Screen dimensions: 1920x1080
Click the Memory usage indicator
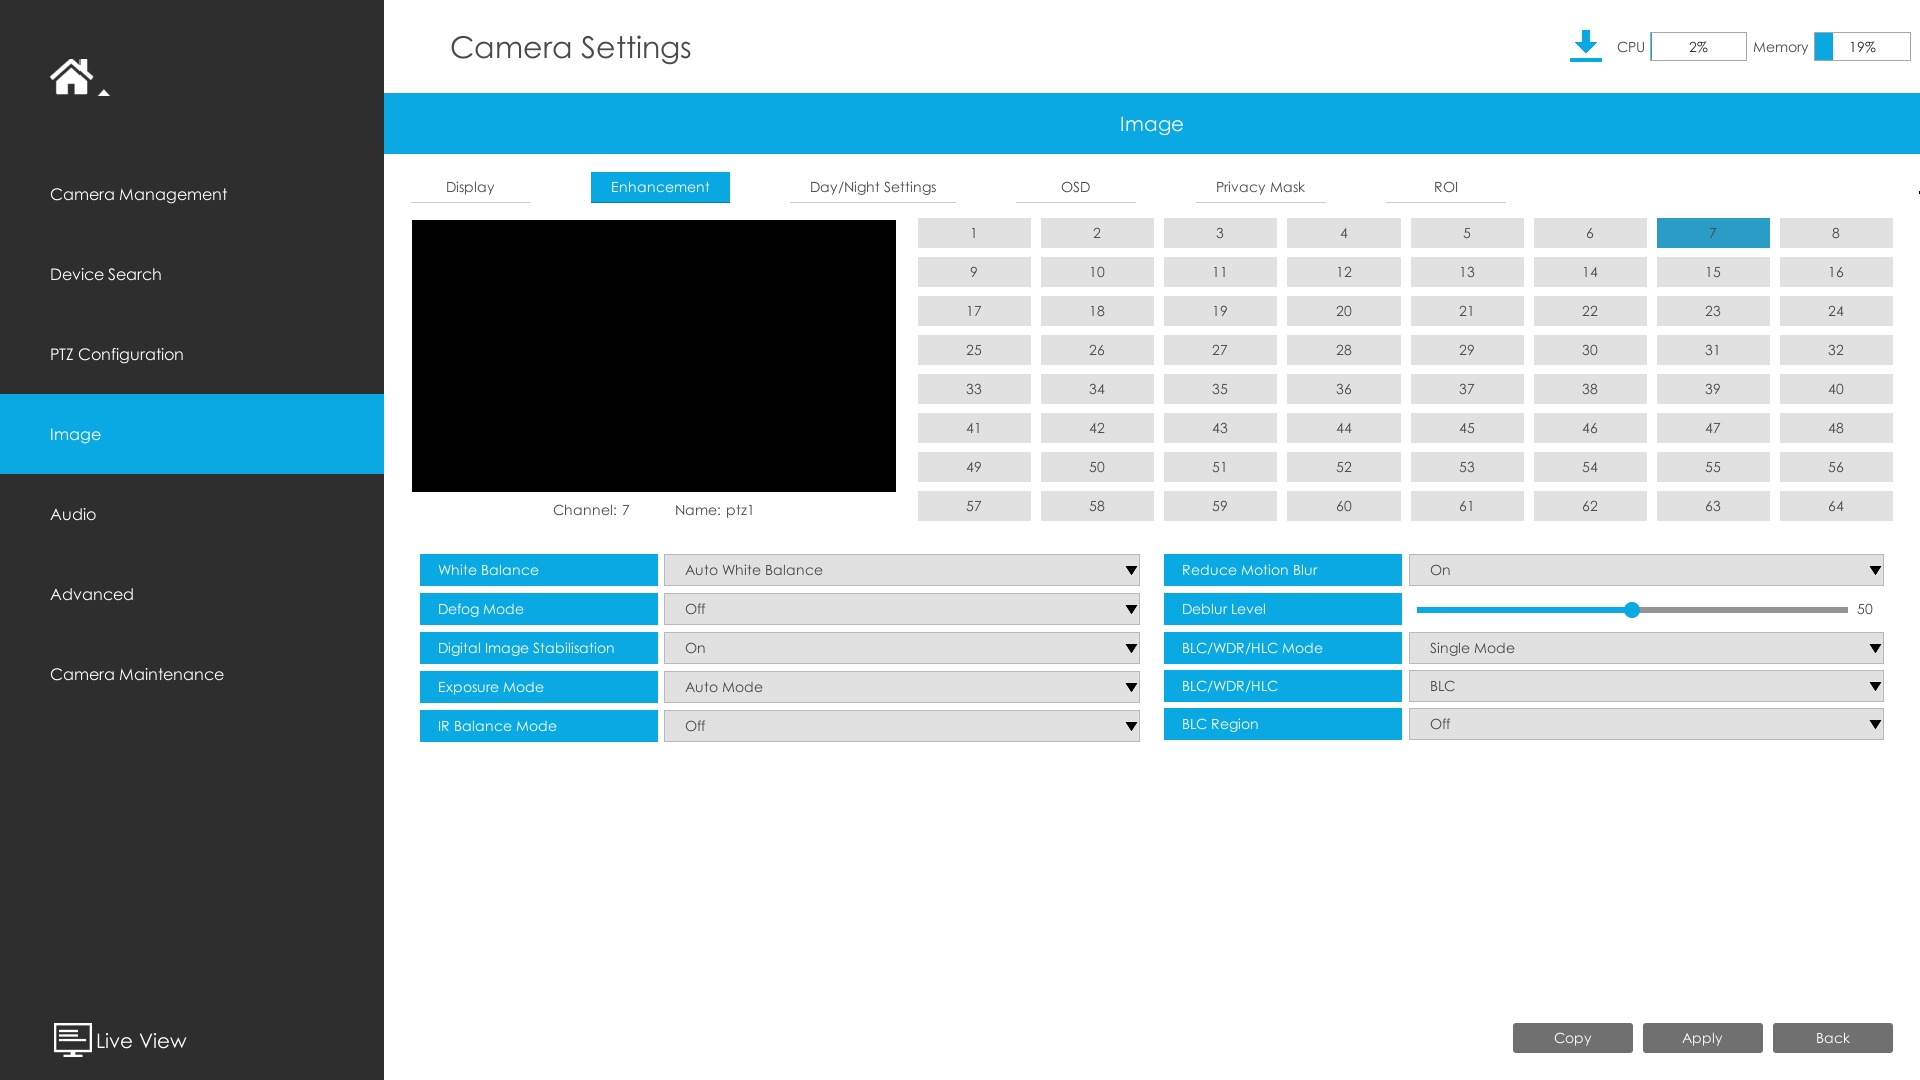point(1861,47)
